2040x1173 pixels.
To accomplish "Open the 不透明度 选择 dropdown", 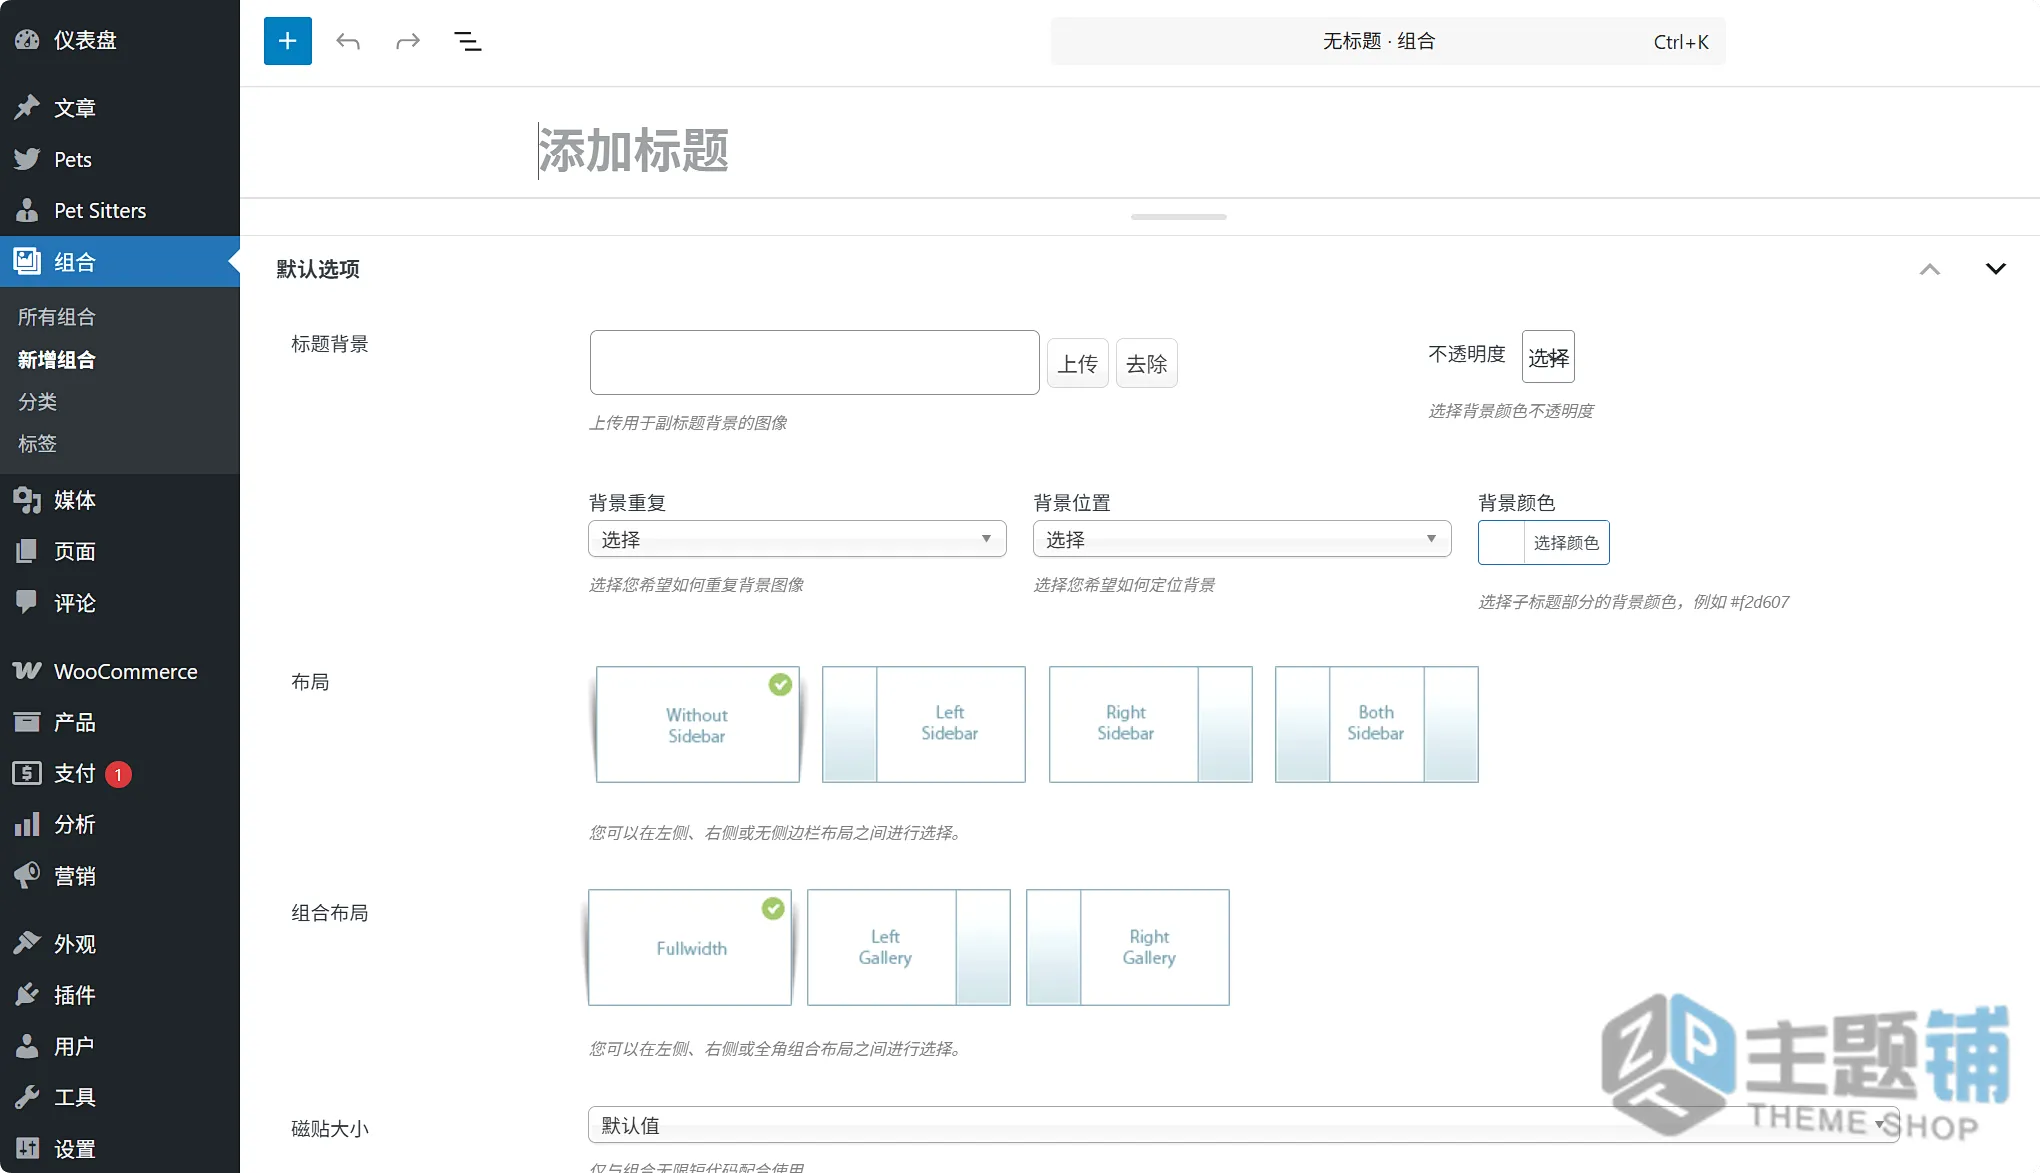I will click(1548, 357).
